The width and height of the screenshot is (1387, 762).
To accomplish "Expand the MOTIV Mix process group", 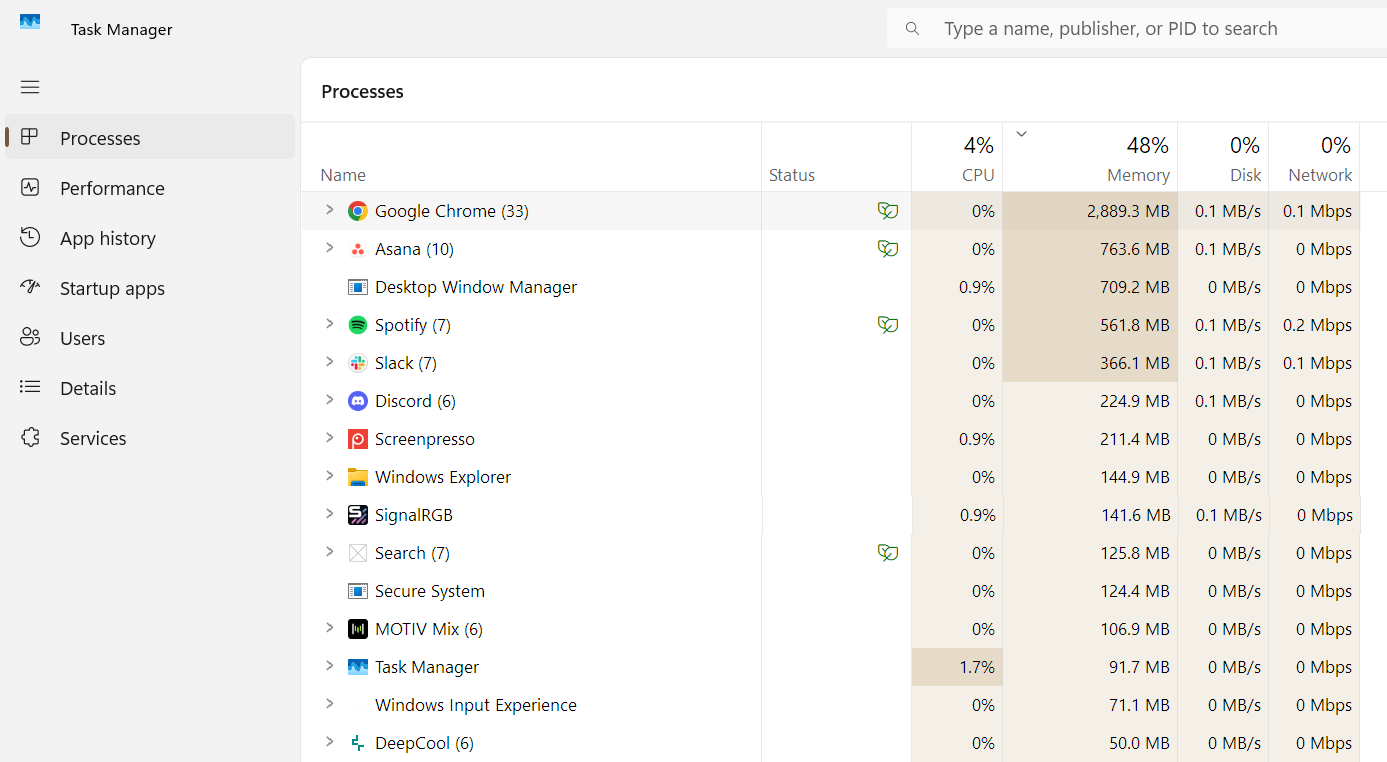I will pyautogui.click(x=329, y=628).
